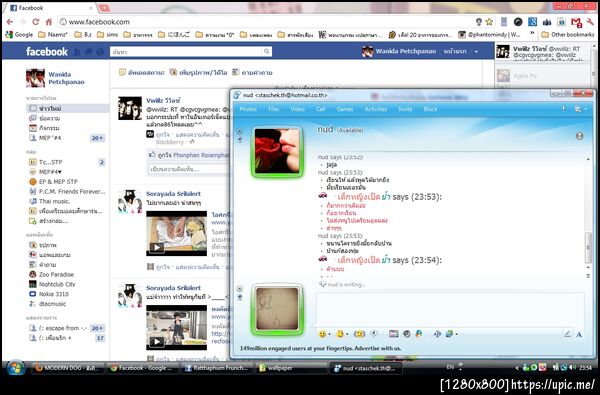Switch to MODERN DOG taskbar window
The height and width of the screenshot is (395, 600).
[x=68, y=368]
